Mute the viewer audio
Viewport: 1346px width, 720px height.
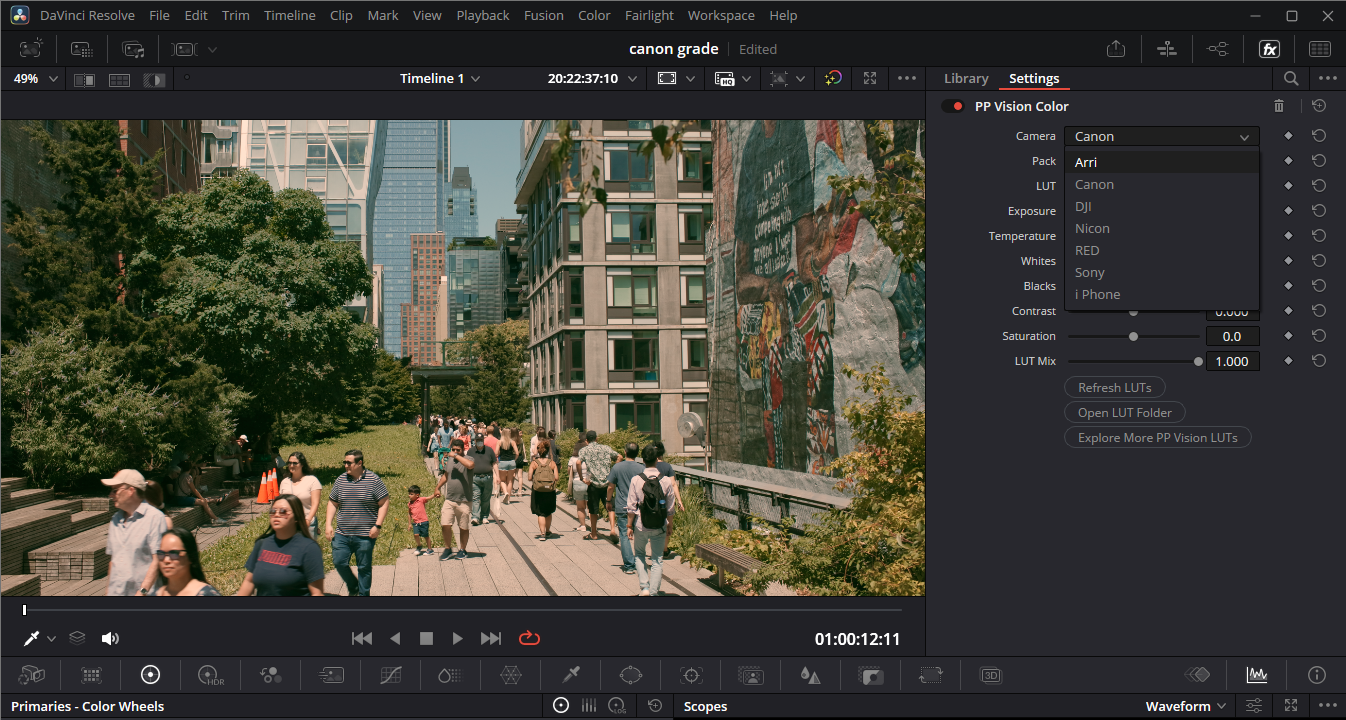point(110,638)
